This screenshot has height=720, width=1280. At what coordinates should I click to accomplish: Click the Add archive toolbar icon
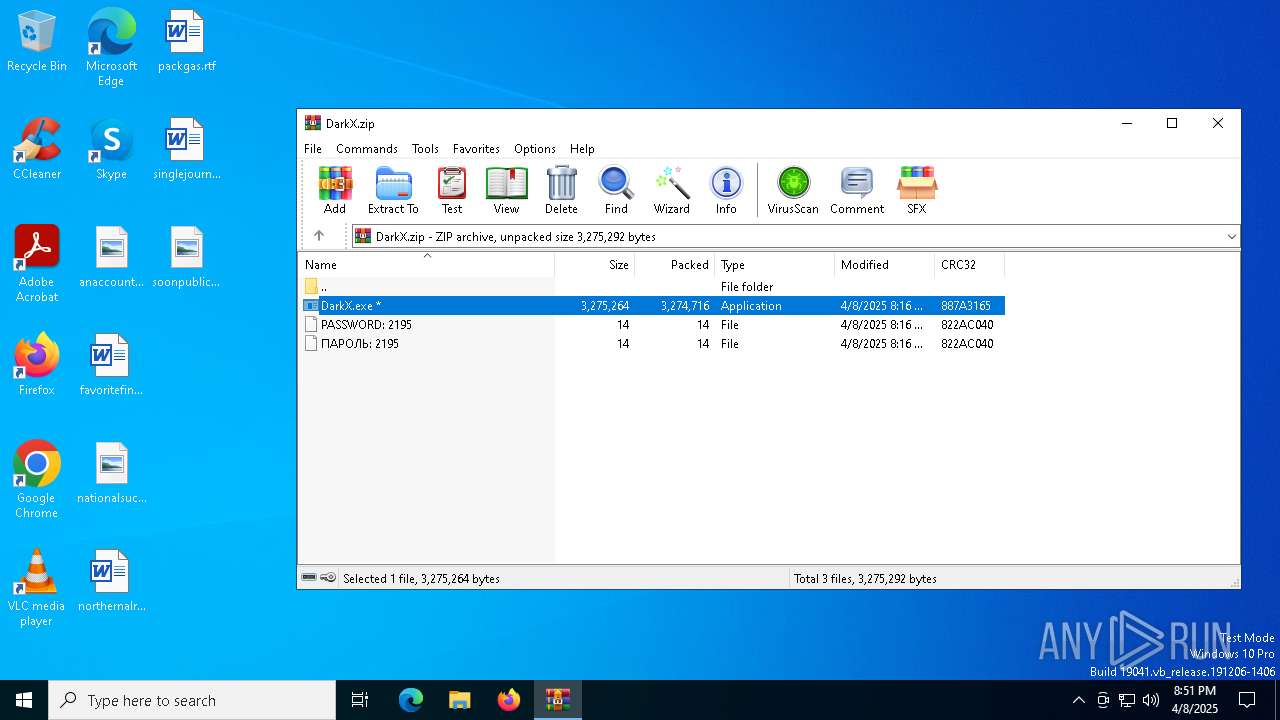(335, 190)
